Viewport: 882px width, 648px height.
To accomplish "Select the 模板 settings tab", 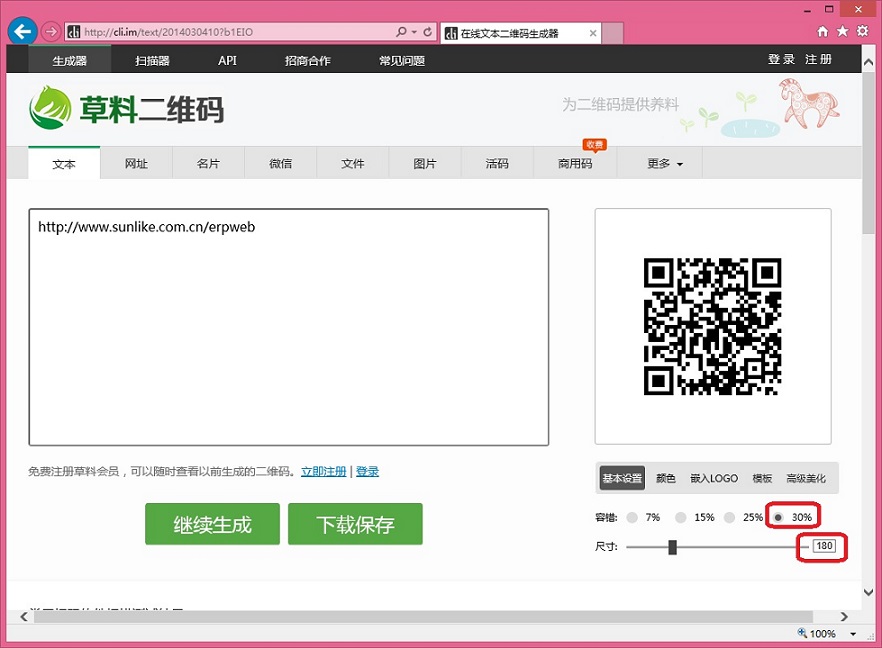I will [x=762, y=478].
